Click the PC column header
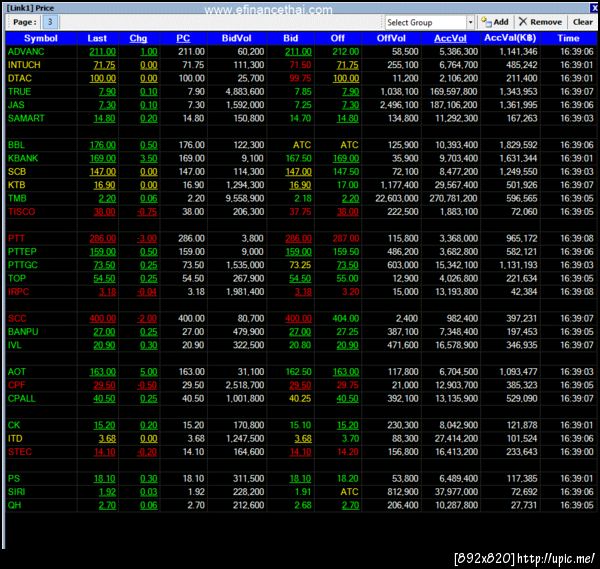Screen dimensions: 600x569 click(183, 38)
